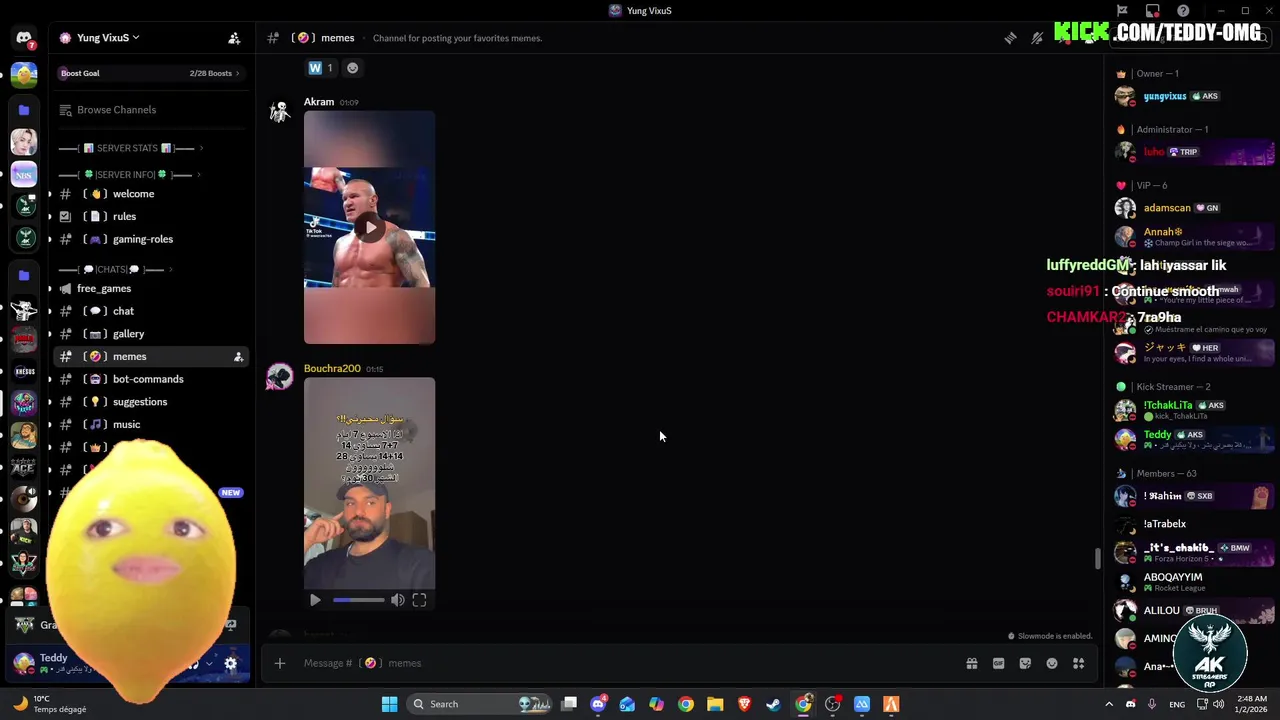Open the GIF picker
Viewport: 1280px width, 720px height.
(x=998, y=663)
